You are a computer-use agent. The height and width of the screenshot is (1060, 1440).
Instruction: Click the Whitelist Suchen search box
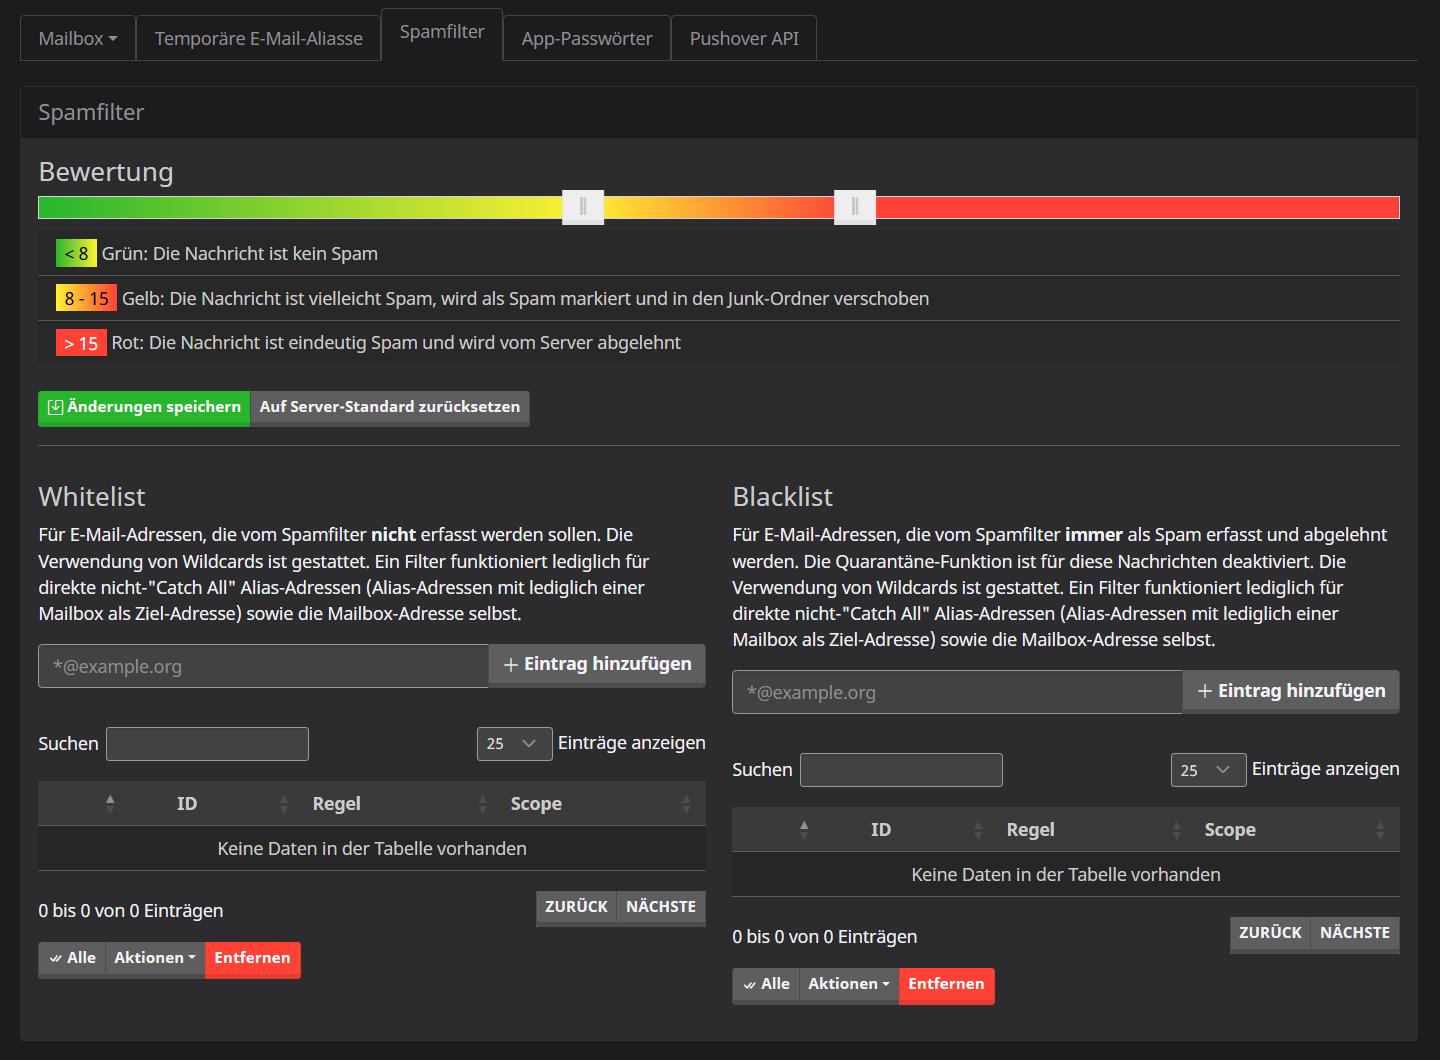(x=207, y=744)
